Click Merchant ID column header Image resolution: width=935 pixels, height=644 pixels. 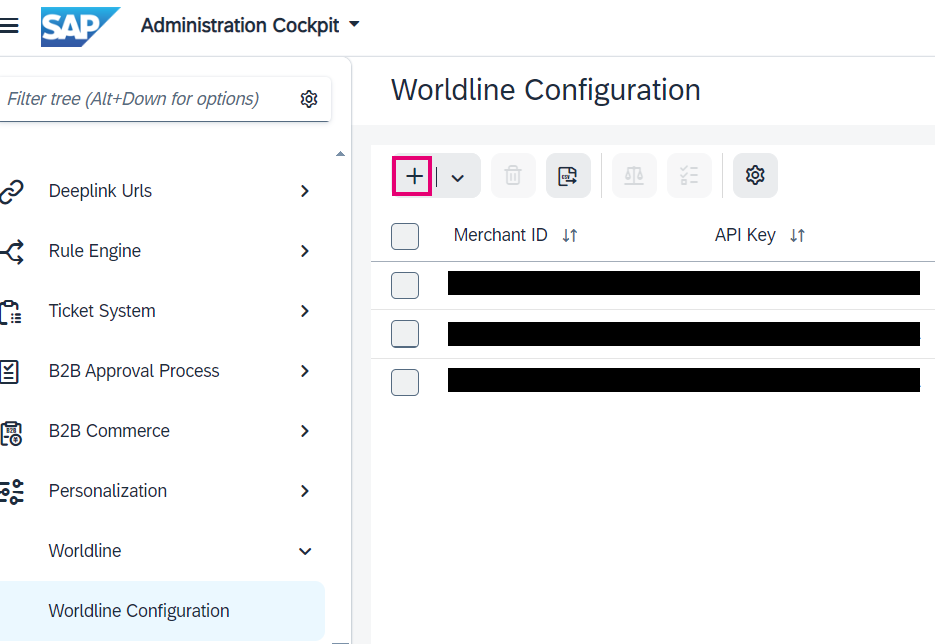(500, 235)
